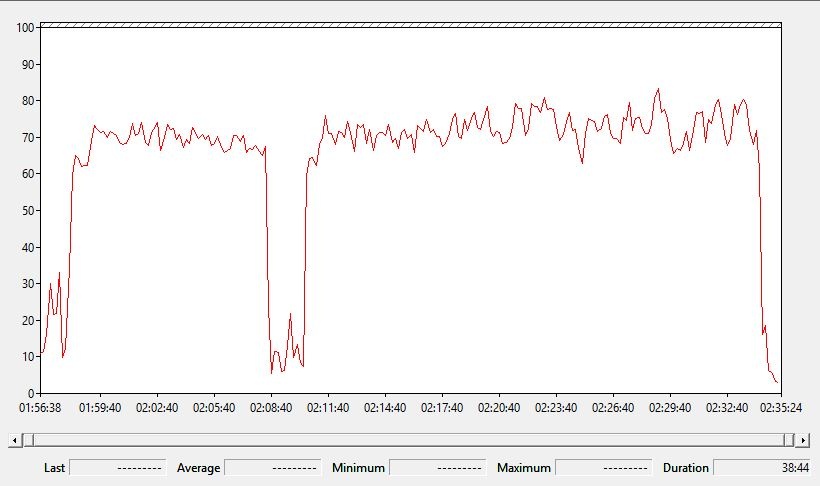Click the Minimum value field

click(438, 468)
